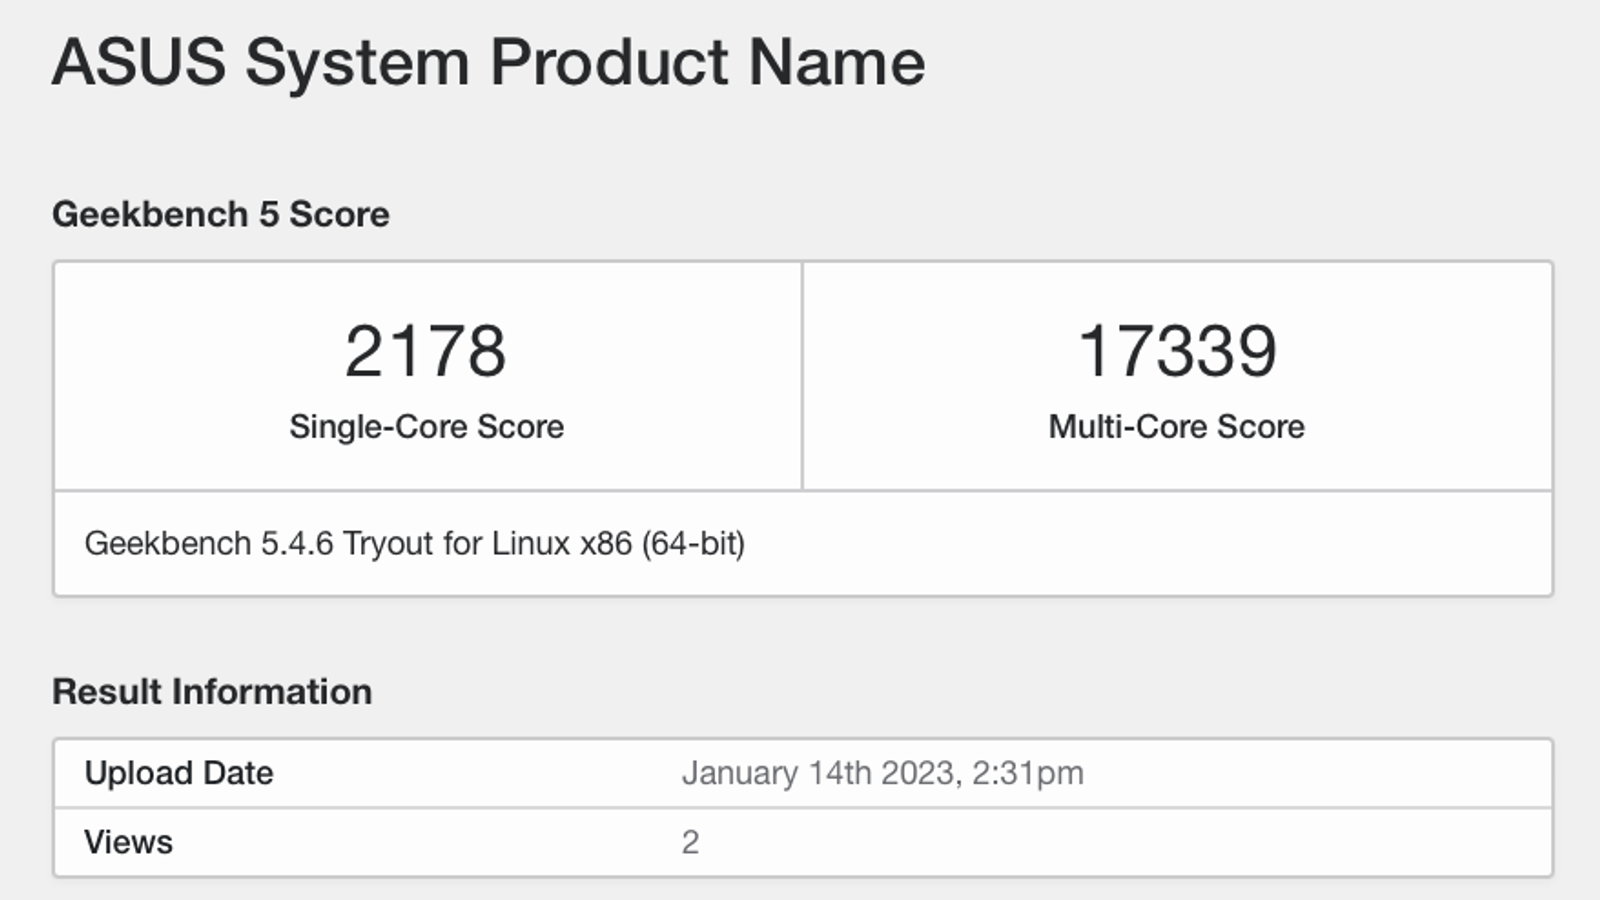Click the (64-bit) architecture text
Viewport: 1600px width, 900px height.
pyautogui.click(x=693, y=544)
